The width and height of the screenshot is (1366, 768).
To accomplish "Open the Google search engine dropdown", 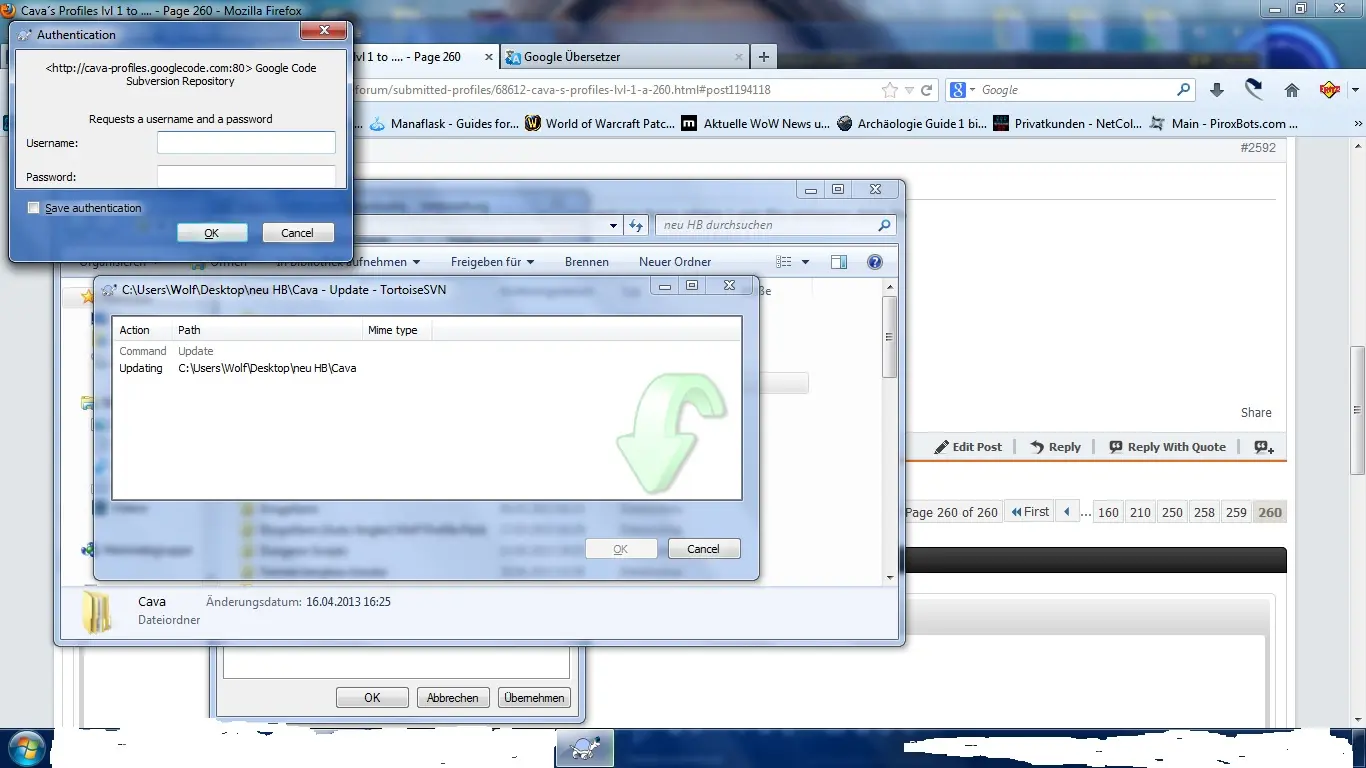I will click(x=962, y=90).
